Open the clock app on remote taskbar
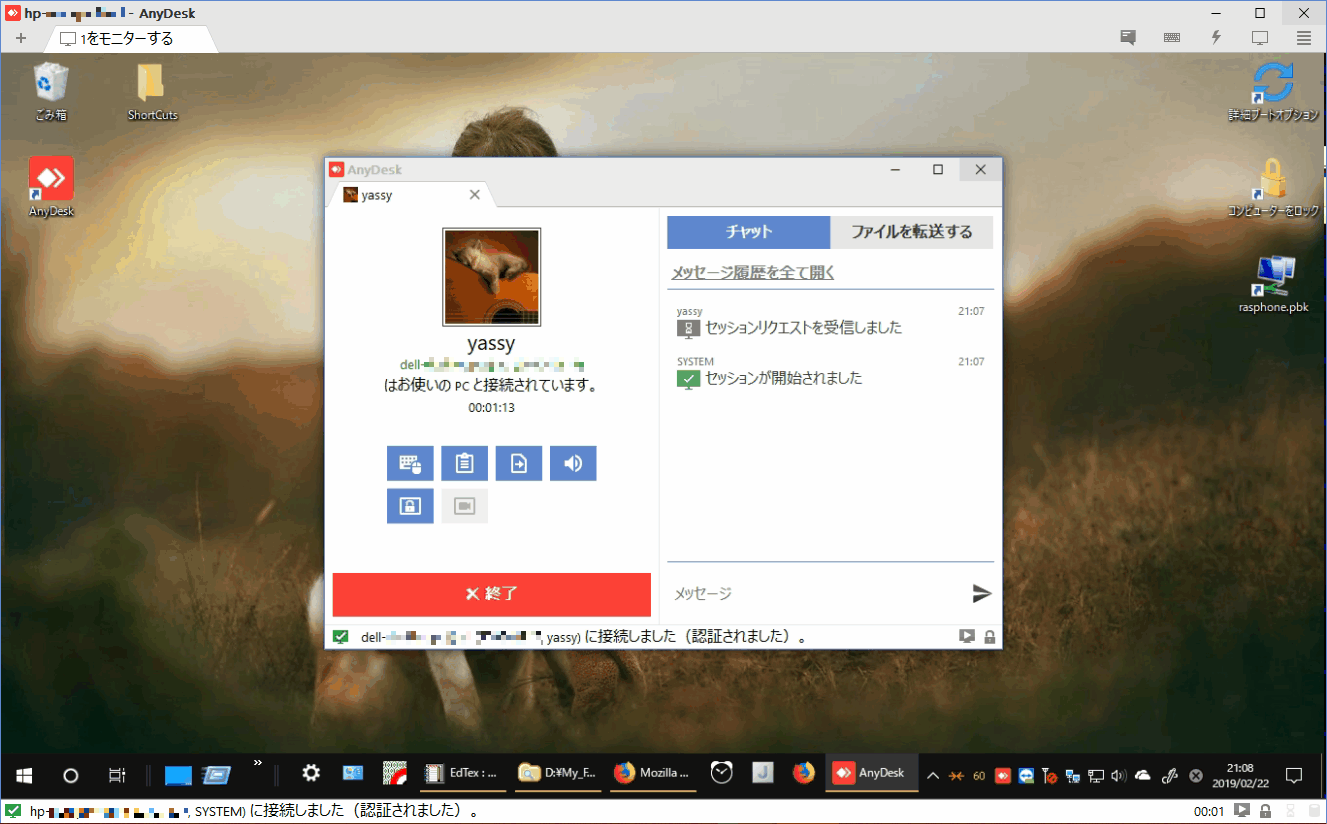This screenshot has width=1327, height=824. pyautogui.click(x=722, y=773)
